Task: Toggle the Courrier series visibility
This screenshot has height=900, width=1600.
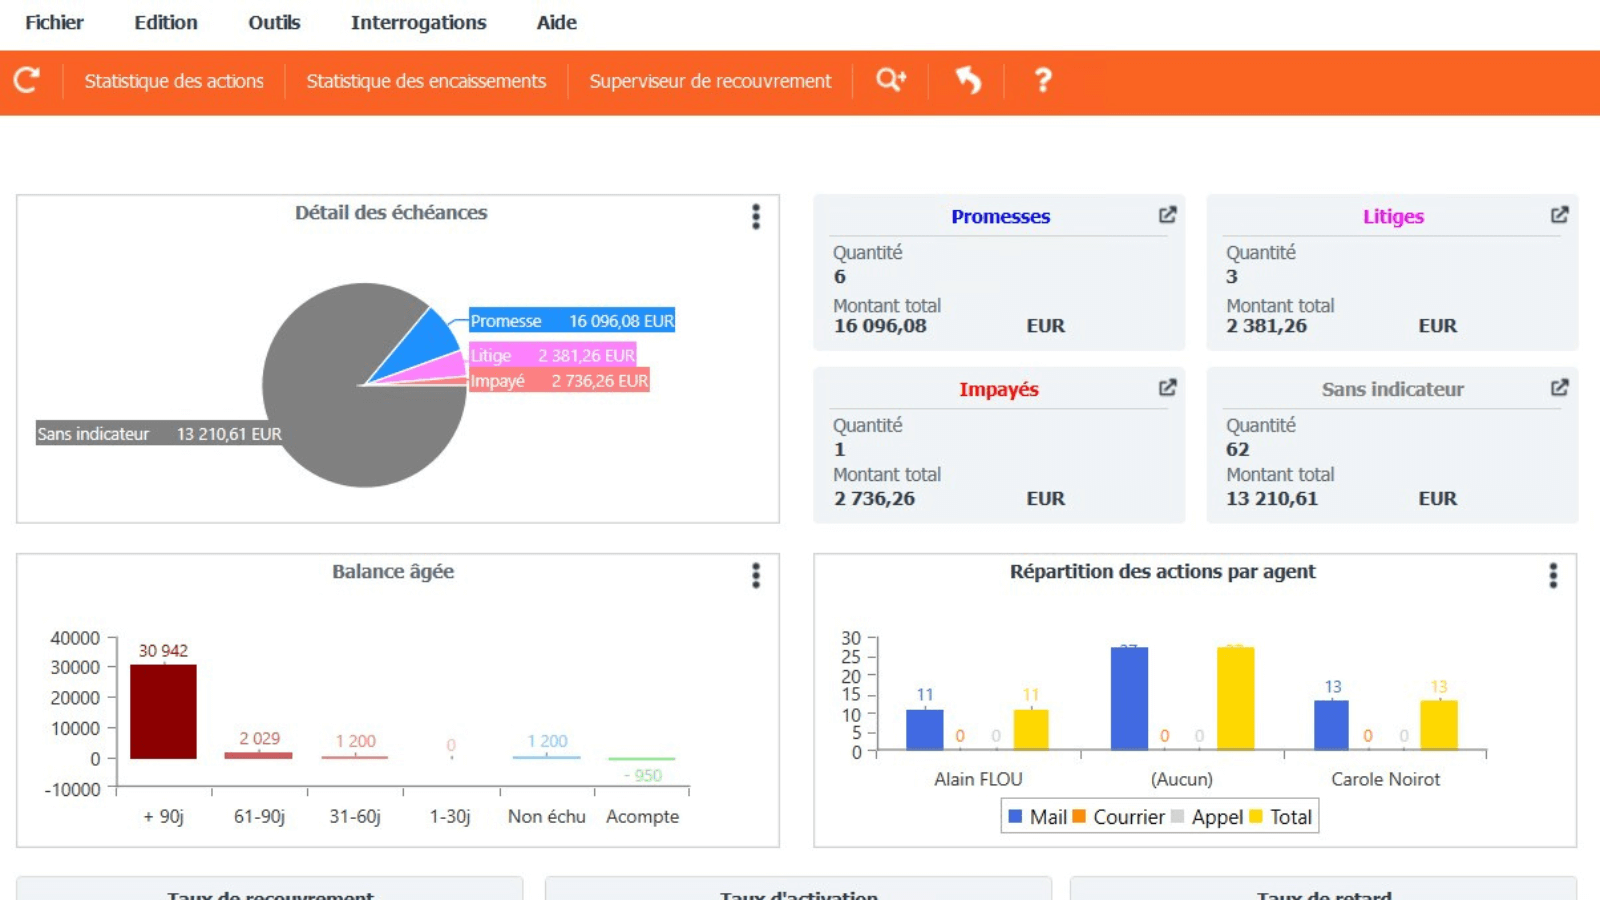Action: coord(1122,817)
